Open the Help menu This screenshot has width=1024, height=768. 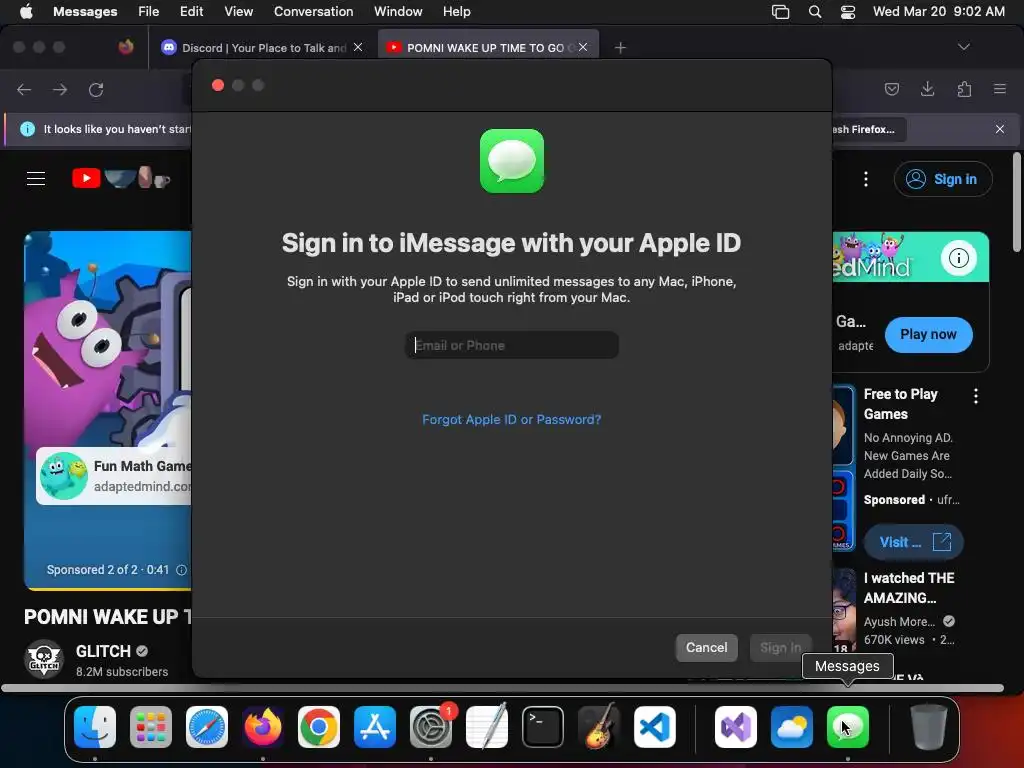tap(456, 11)
